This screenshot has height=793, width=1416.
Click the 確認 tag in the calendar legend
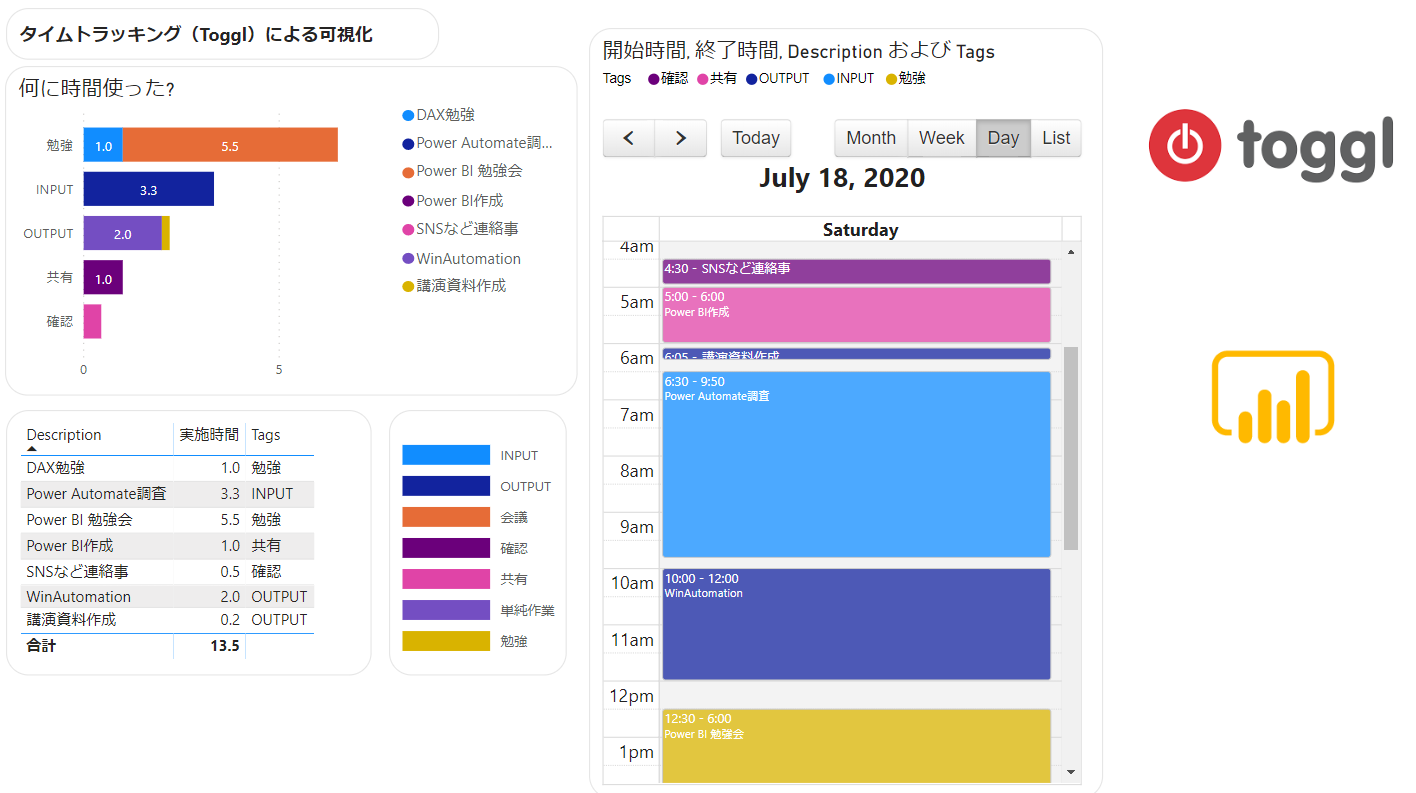pos(668,78)
